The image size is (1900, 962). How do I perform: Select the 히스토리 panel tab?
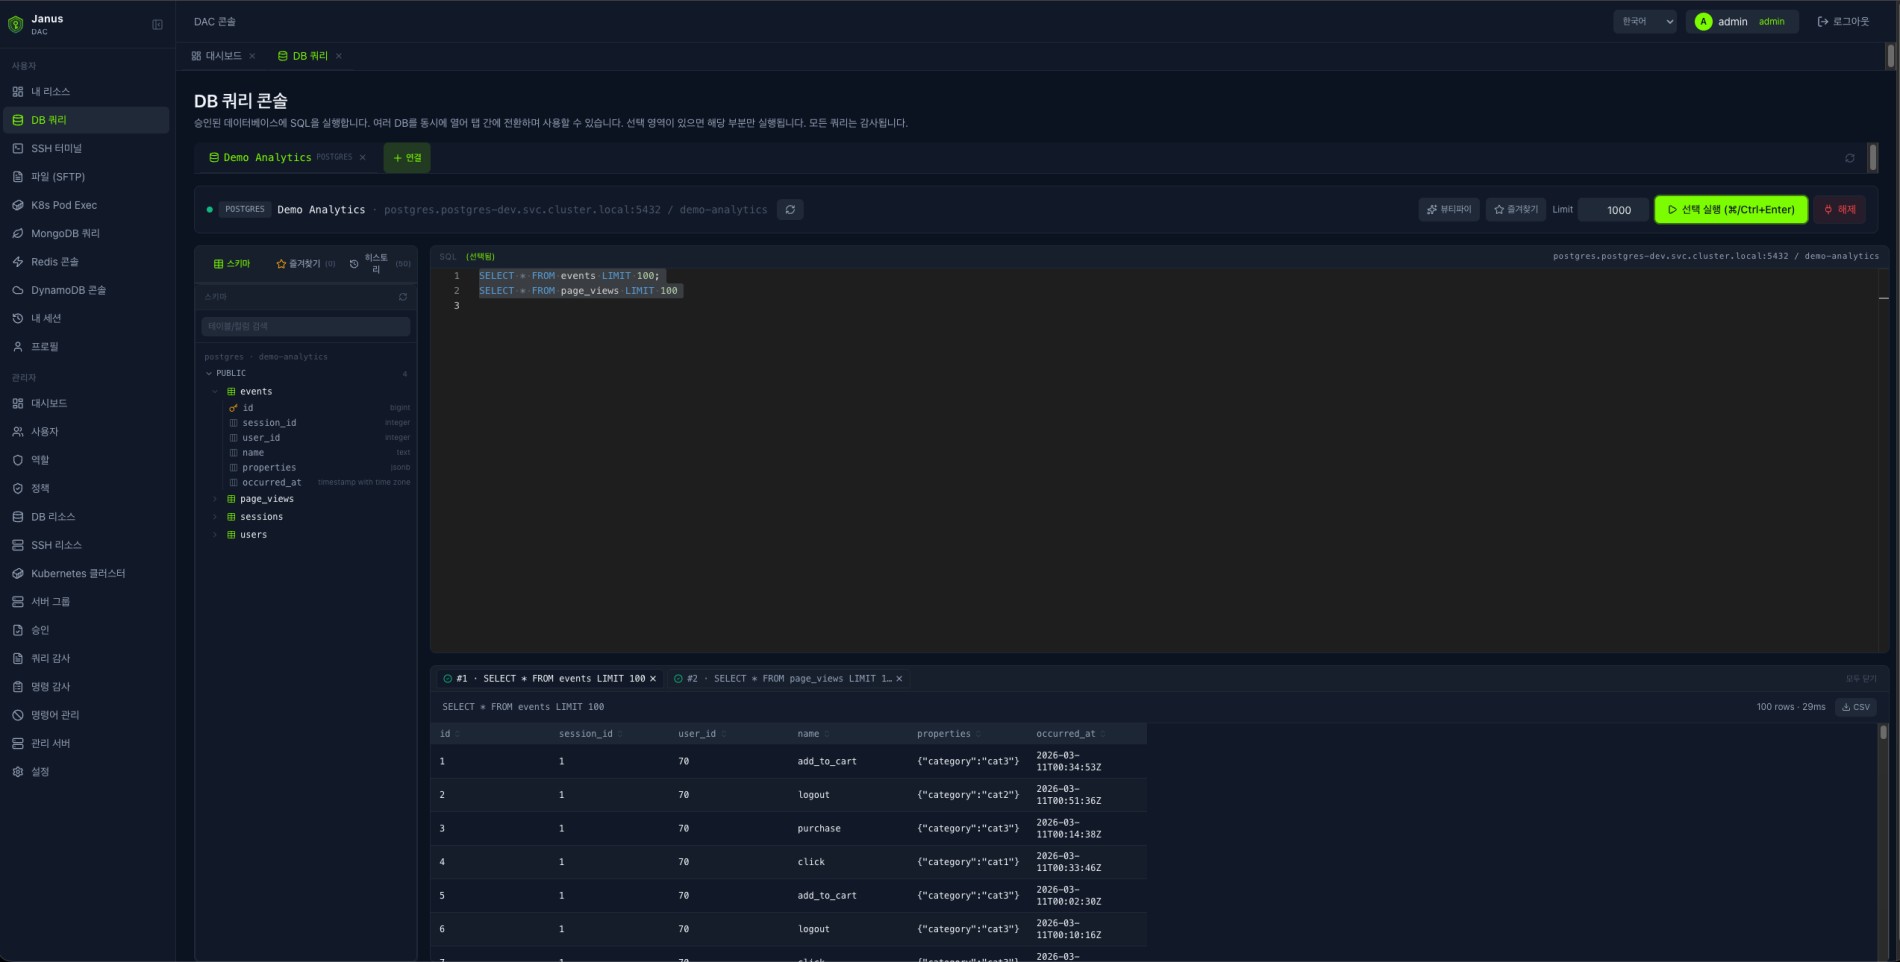[379, 264]
